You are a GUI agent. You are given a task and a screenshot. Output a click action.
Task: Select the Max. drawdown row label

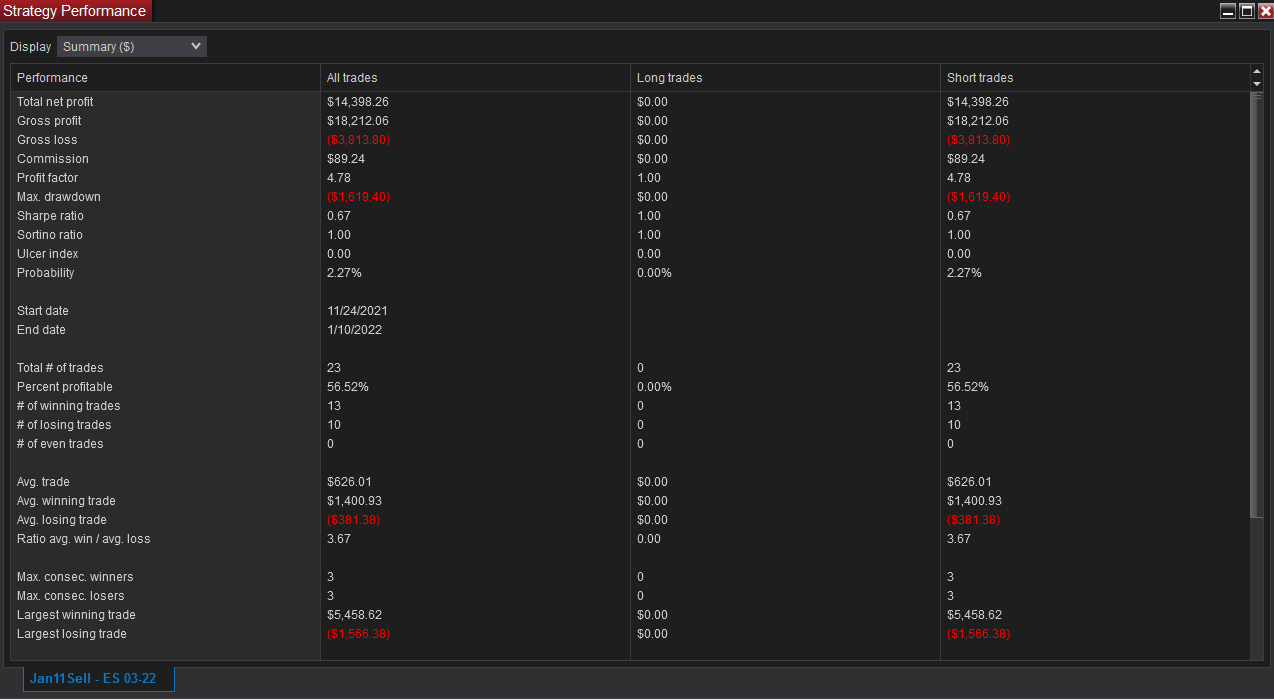tap(59, 197)
